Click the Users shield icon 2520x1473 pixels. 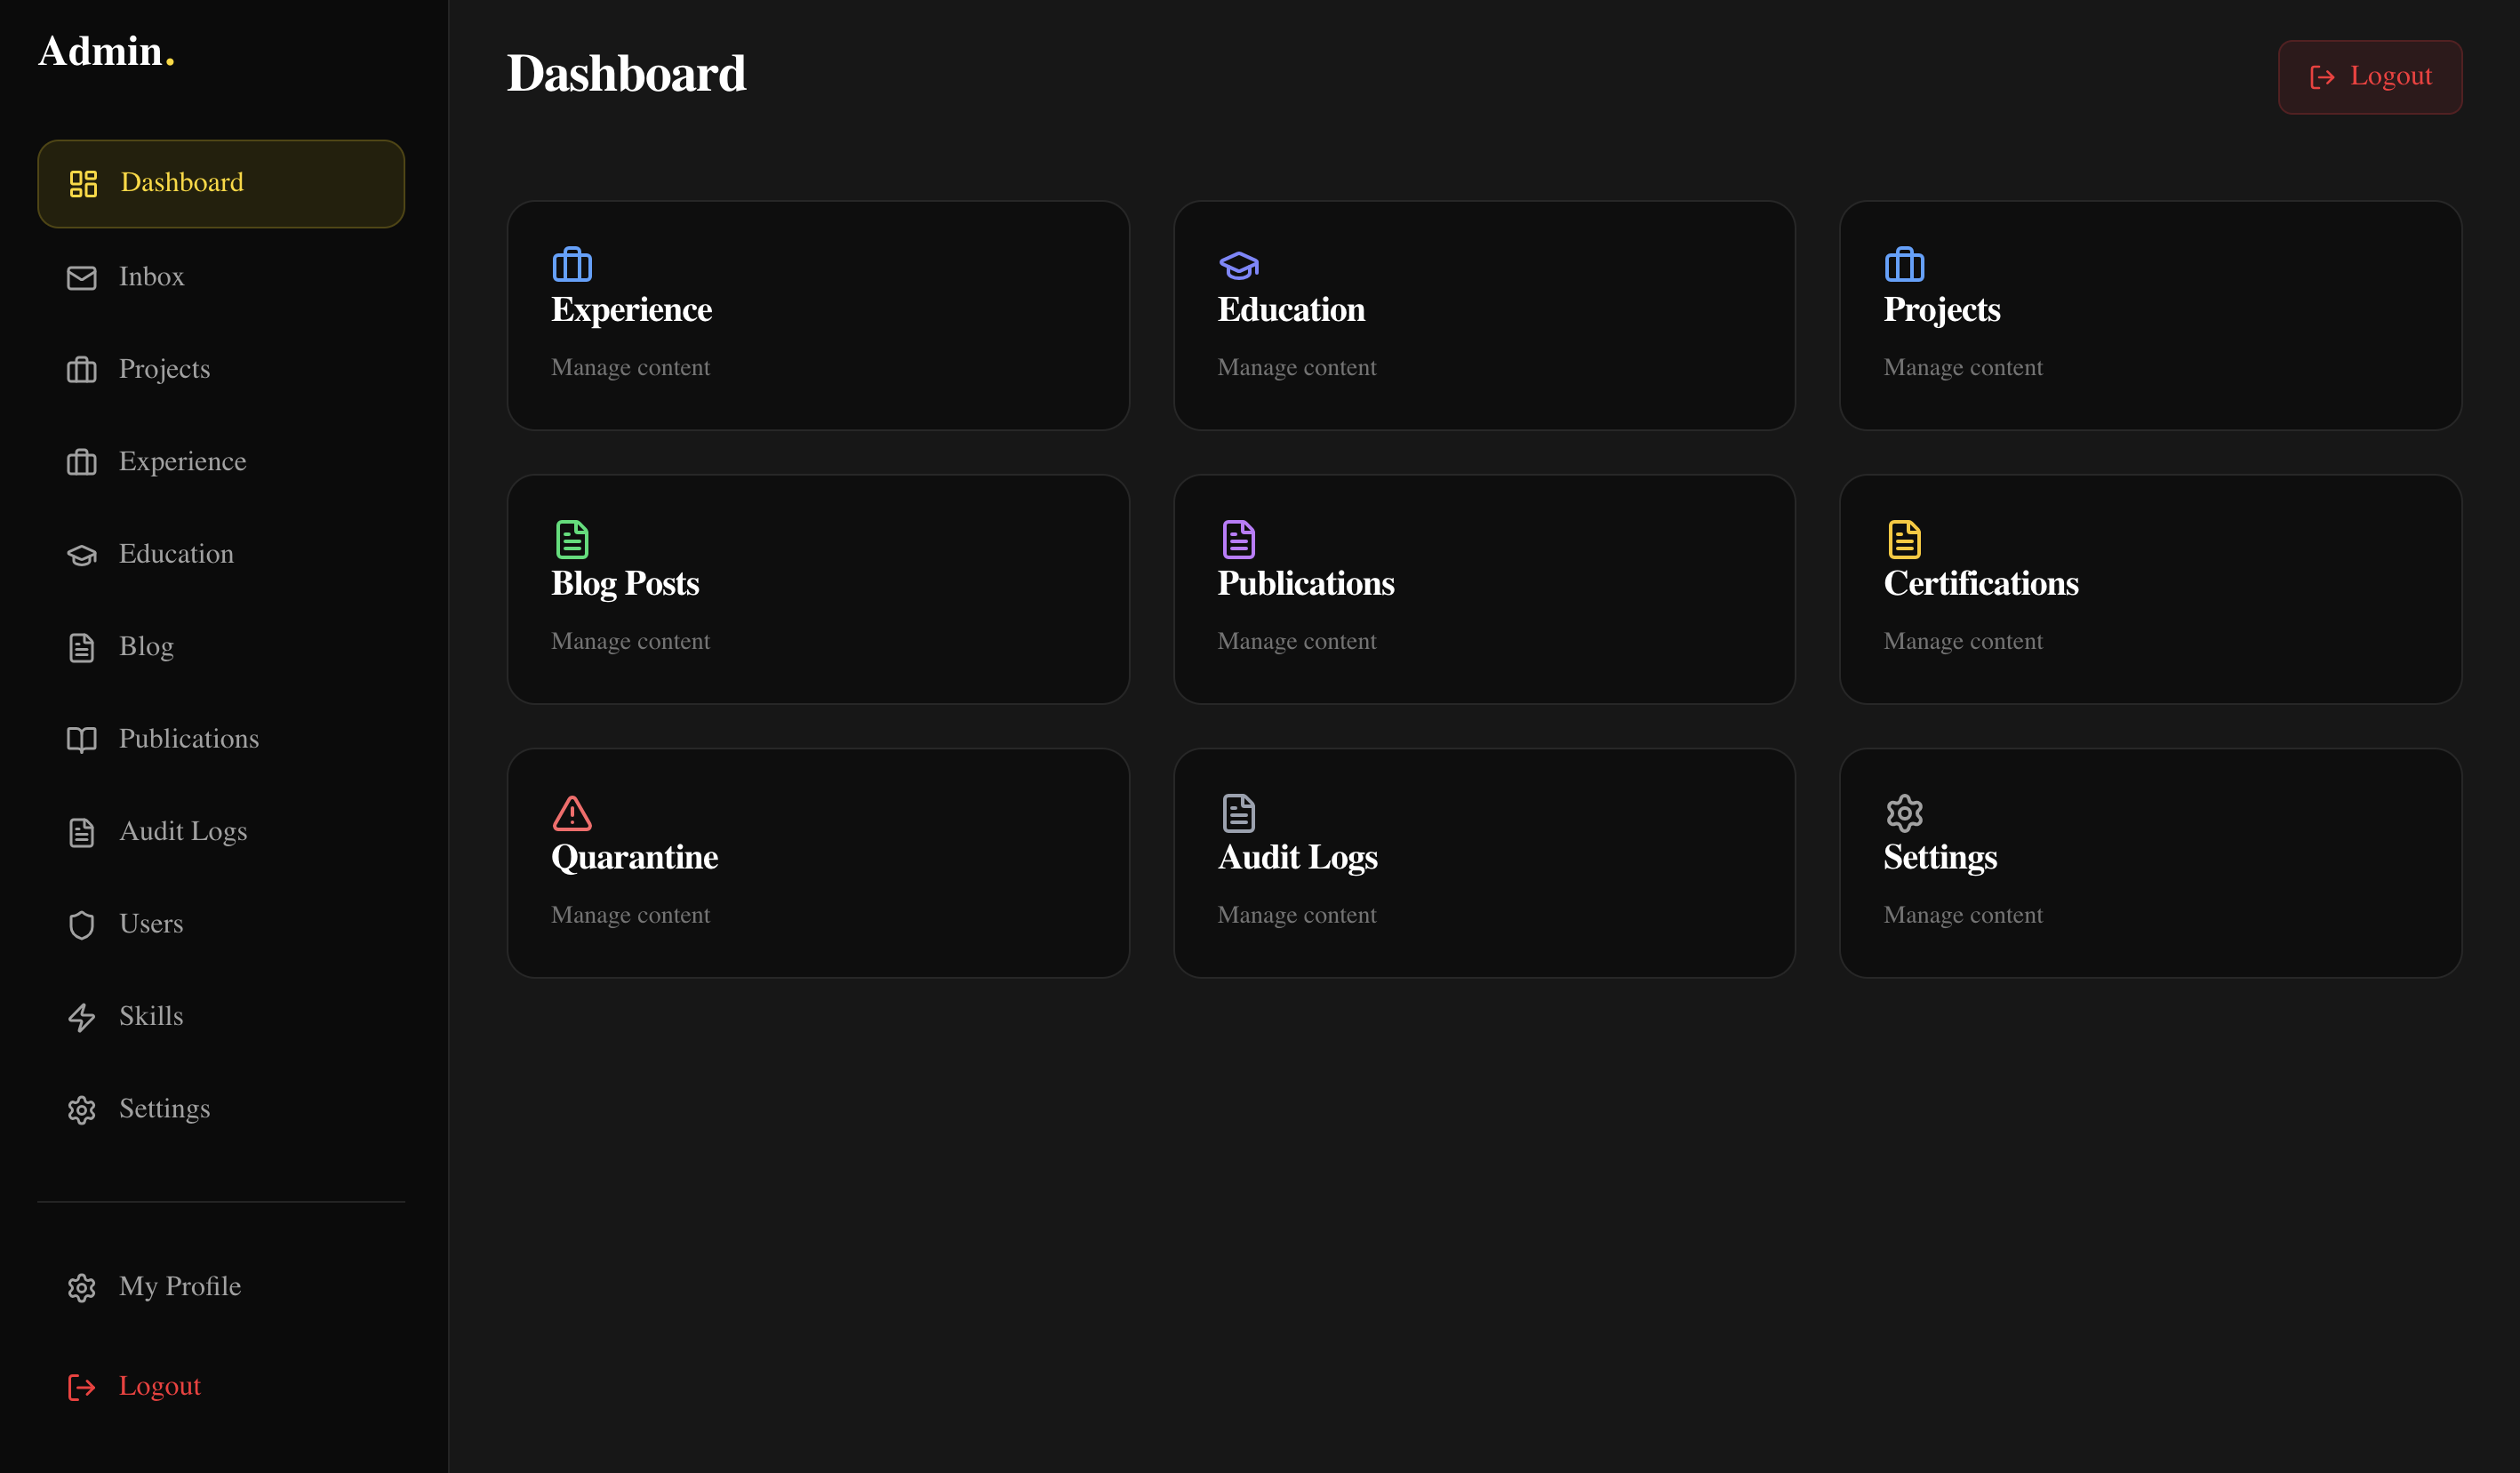click(82, 925)
